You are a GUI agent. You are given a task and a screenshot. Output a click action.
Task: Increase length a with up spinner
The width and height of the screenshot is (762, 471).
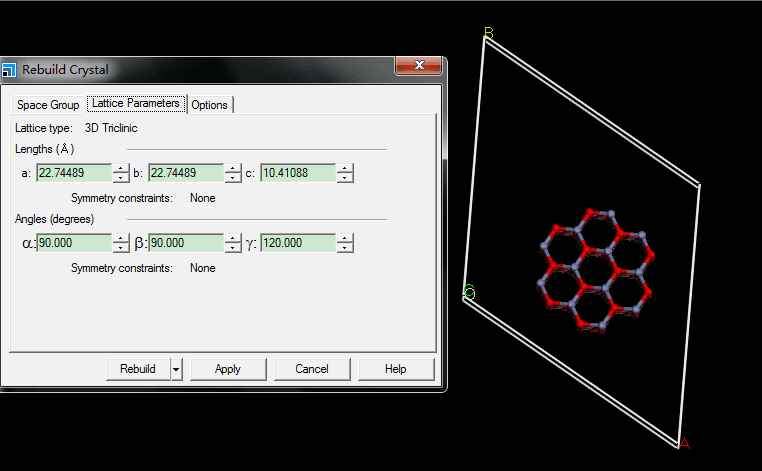pos(121,168)
